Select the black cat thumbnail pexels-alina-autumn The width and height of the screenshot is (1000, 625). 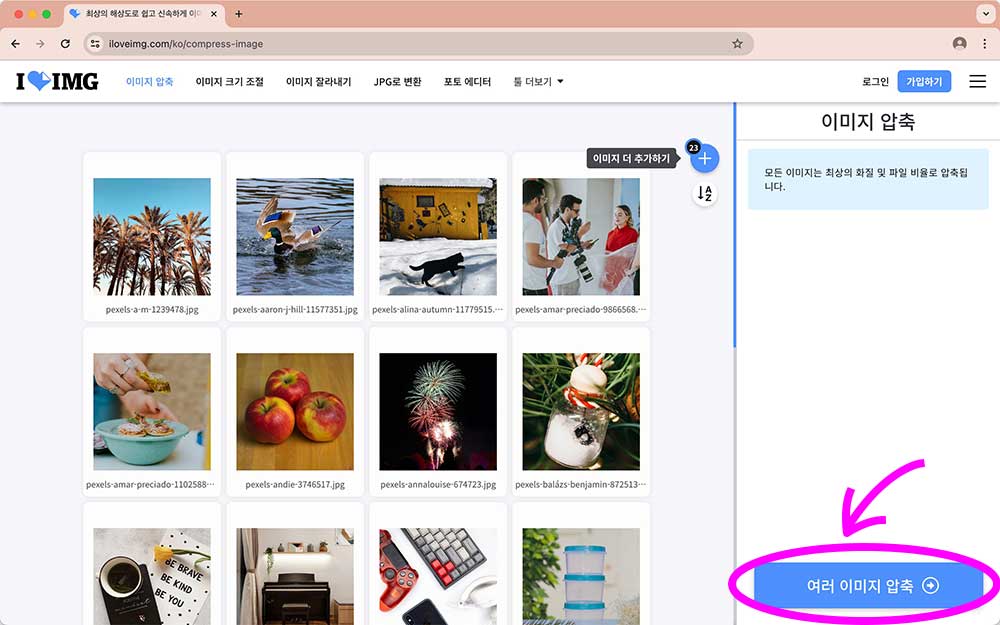click(x=438, y=237)
